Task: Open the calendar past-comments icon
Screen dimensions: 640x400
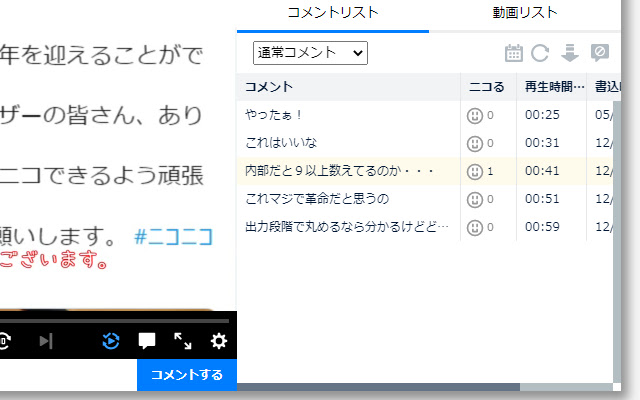Action: tap(513, 53)
